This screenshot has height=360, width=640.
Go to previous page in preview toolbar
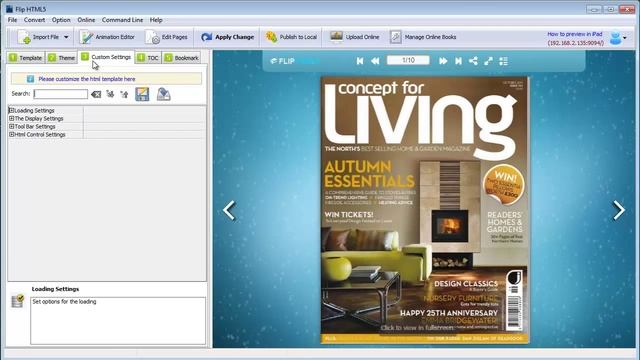[x=375, y=61]
